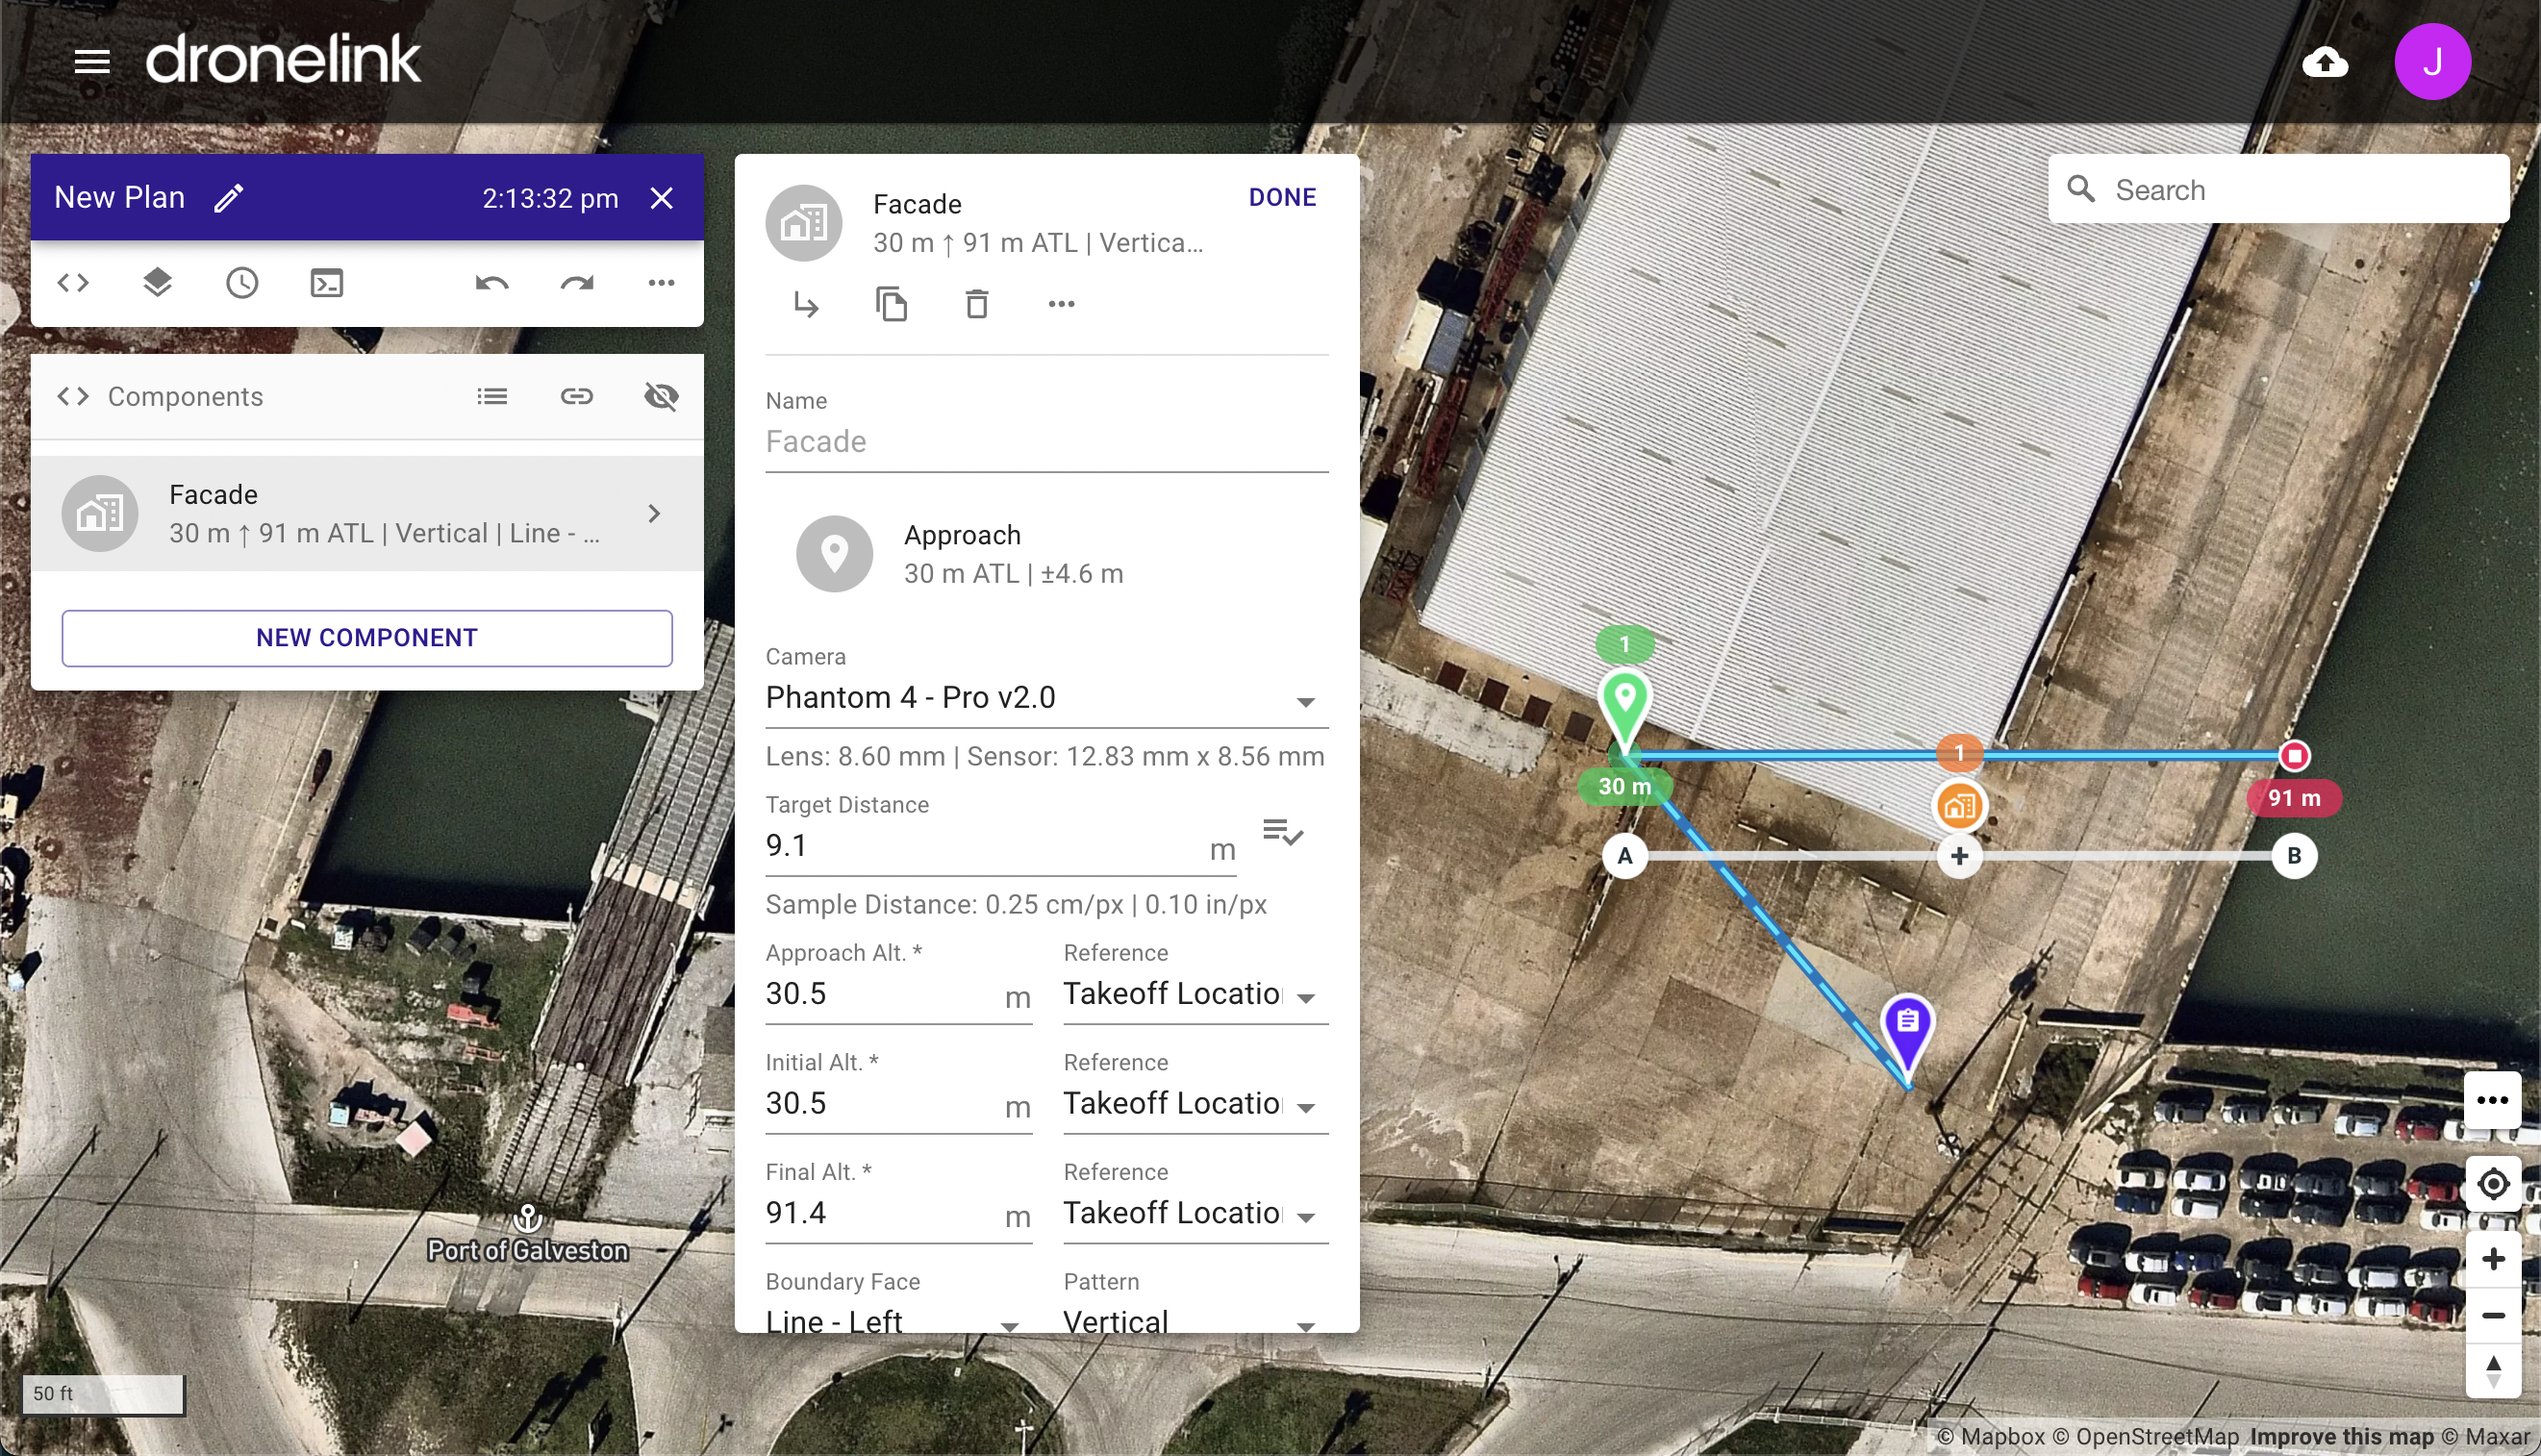Image resolution: width=2541 pixels, height=1456 pixels.
Task: Close the New Plan panel
Action: pos(661,198)
